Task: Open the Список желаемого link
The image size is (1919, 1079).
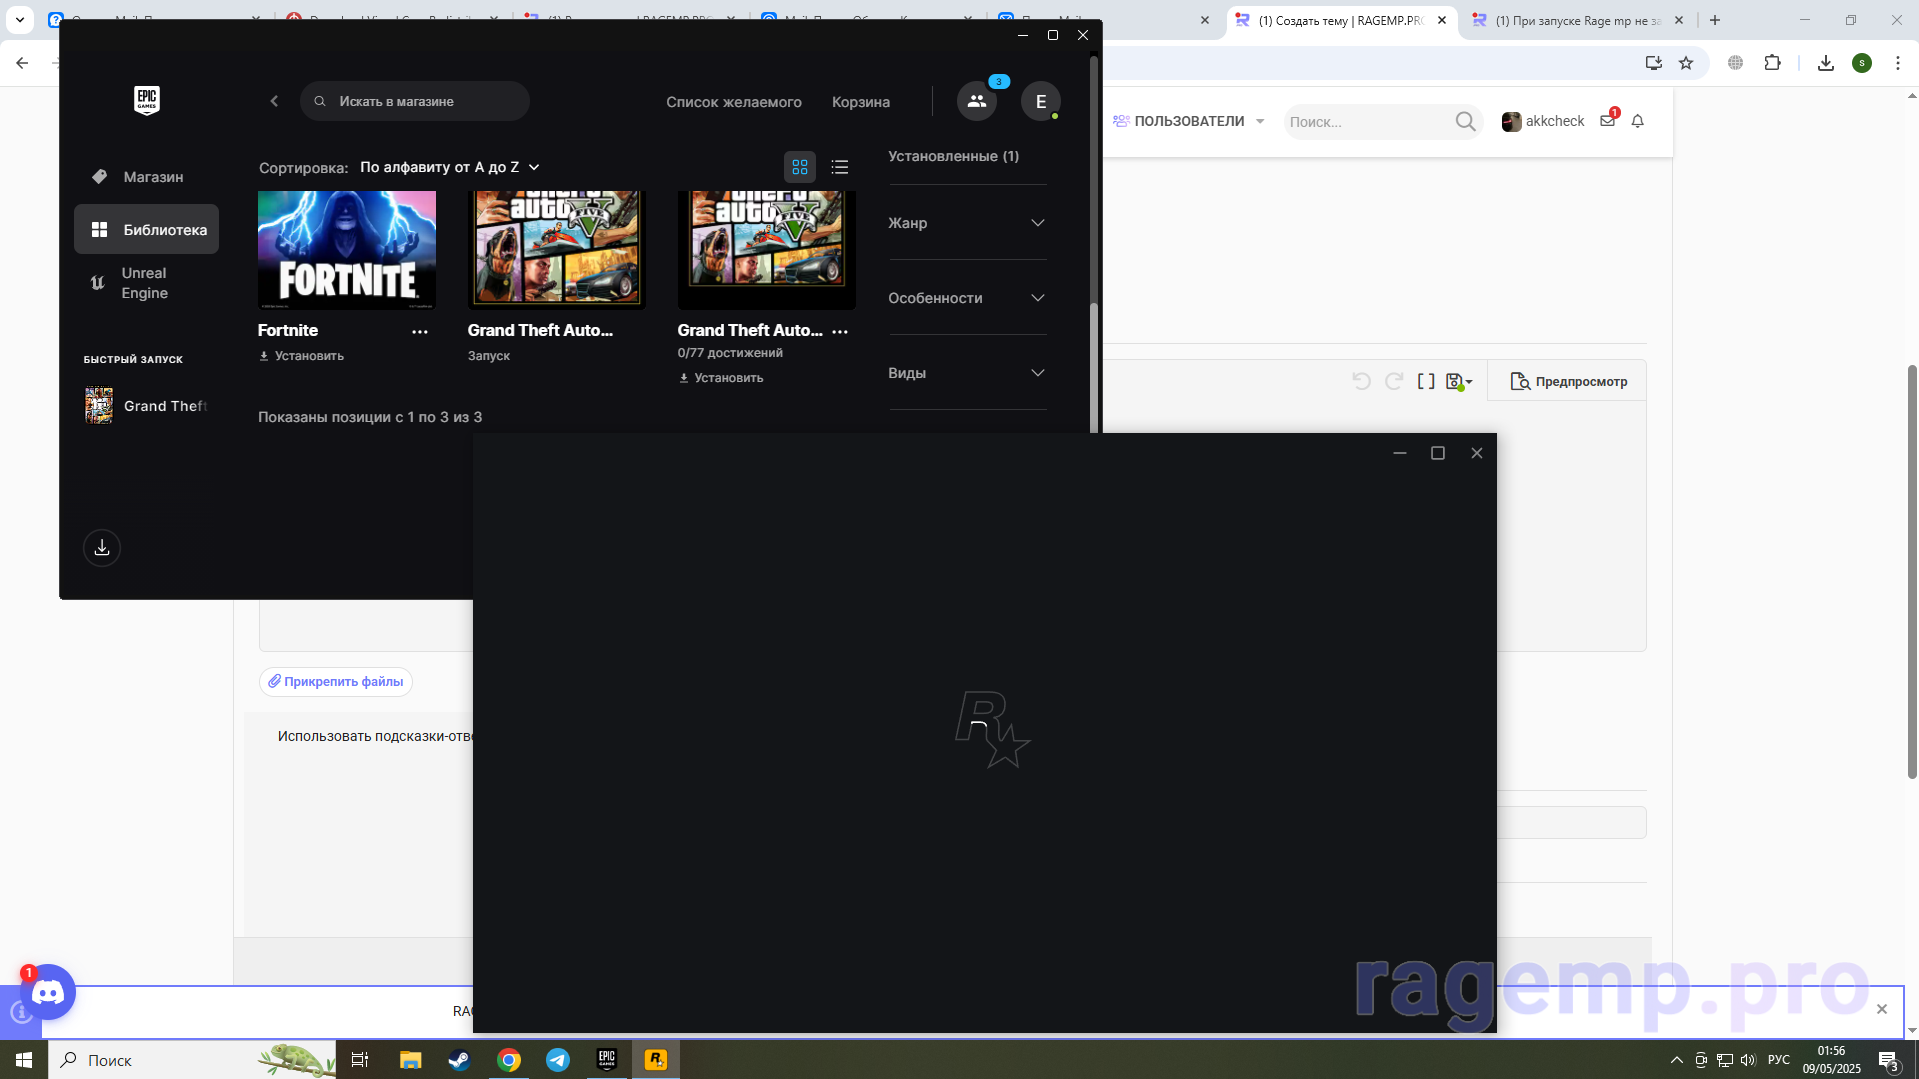Action: click(x=734, y=102)
